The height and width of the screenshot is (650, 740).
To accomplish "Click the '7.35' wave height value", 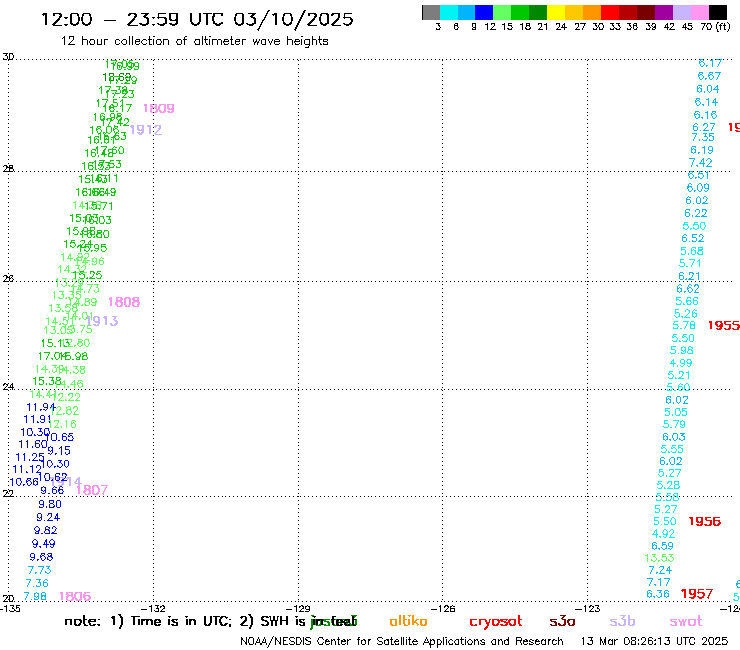I will coord(703,137).
